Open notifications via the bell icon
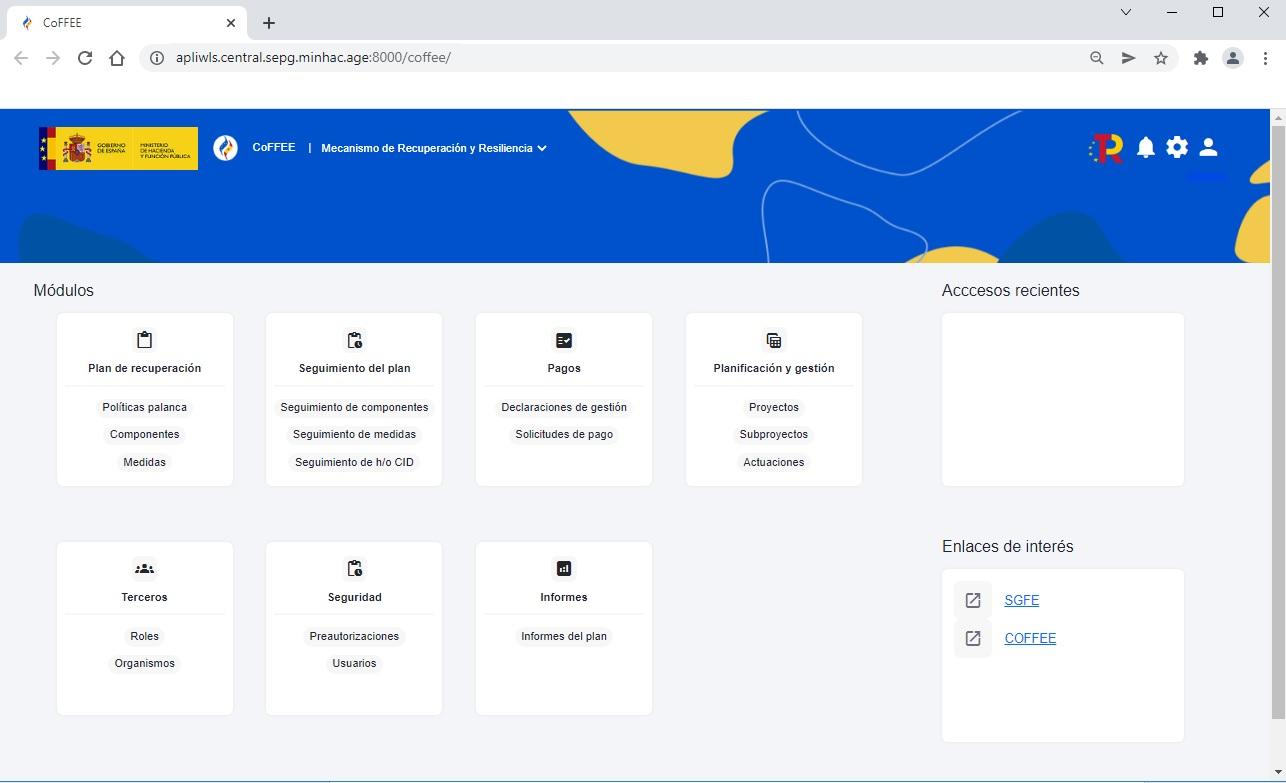The image size is (1286, 783). tap(1146, 147)
